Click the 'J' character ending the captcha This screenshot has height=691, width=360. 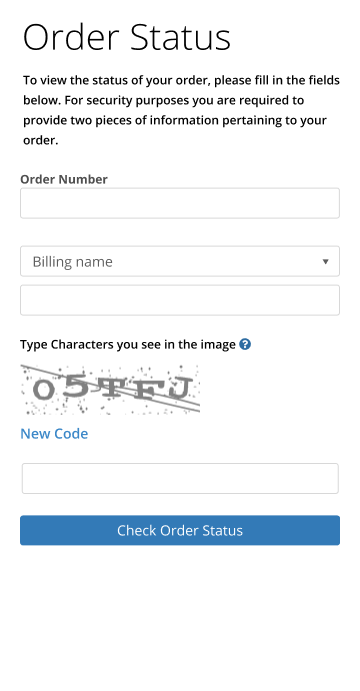[178, 389]
